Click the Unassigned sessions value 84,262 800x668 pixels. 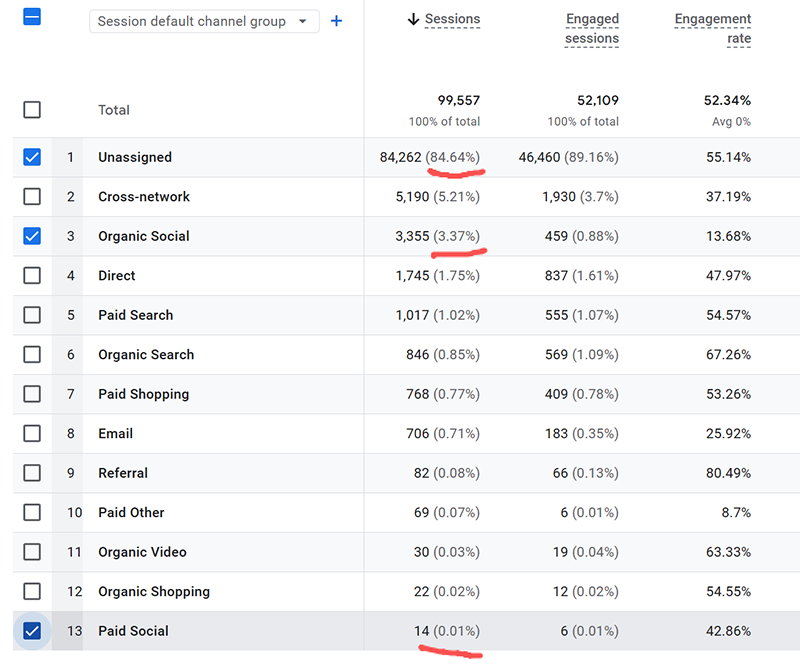[401, 157]
